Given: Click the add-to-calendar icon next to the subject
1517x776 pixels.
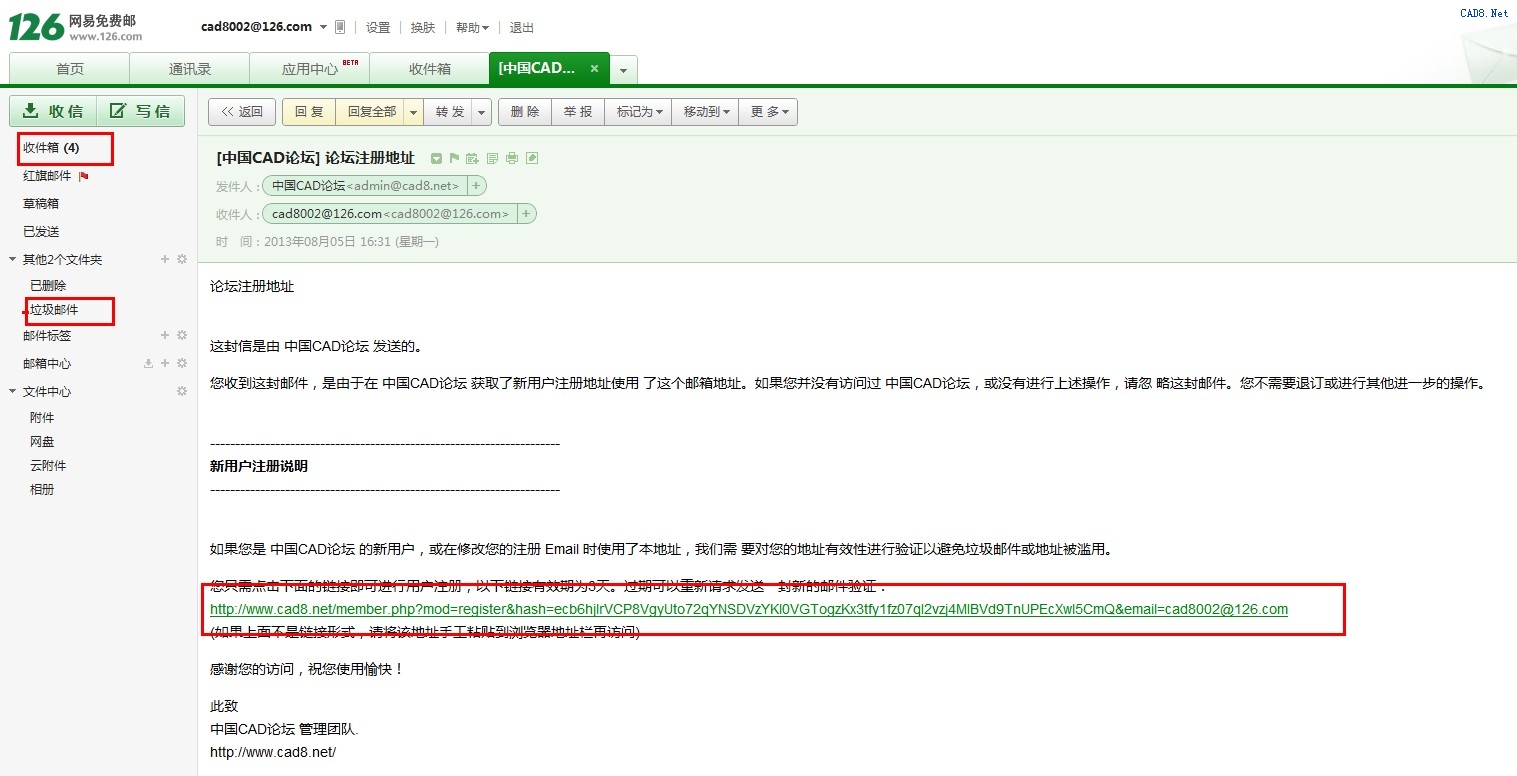Looking at the screenshot, I should [472, 158].
